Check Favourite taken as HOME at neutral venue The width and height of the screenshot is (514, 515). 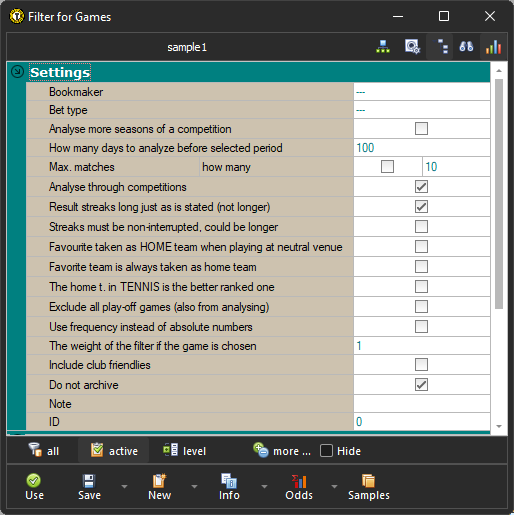tap(421, 247)
